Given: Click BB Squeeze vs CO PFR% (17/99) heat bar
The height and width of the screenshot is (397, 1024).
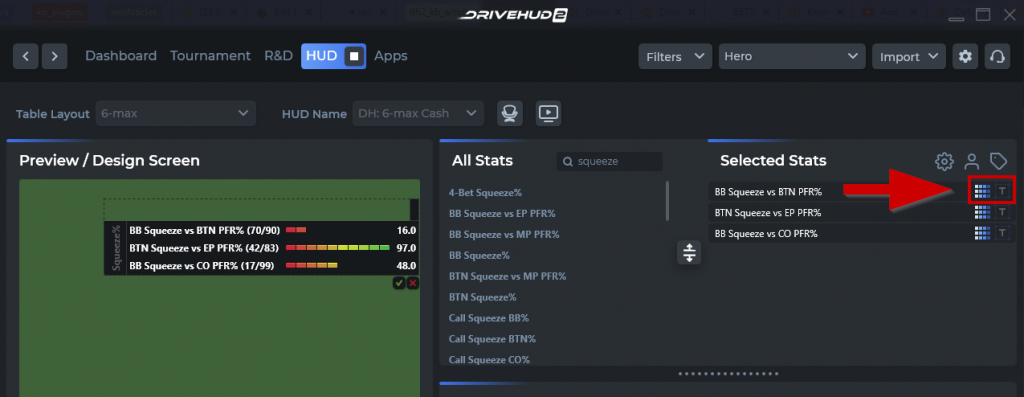Looking at the screenshot, I should [312, 266].
